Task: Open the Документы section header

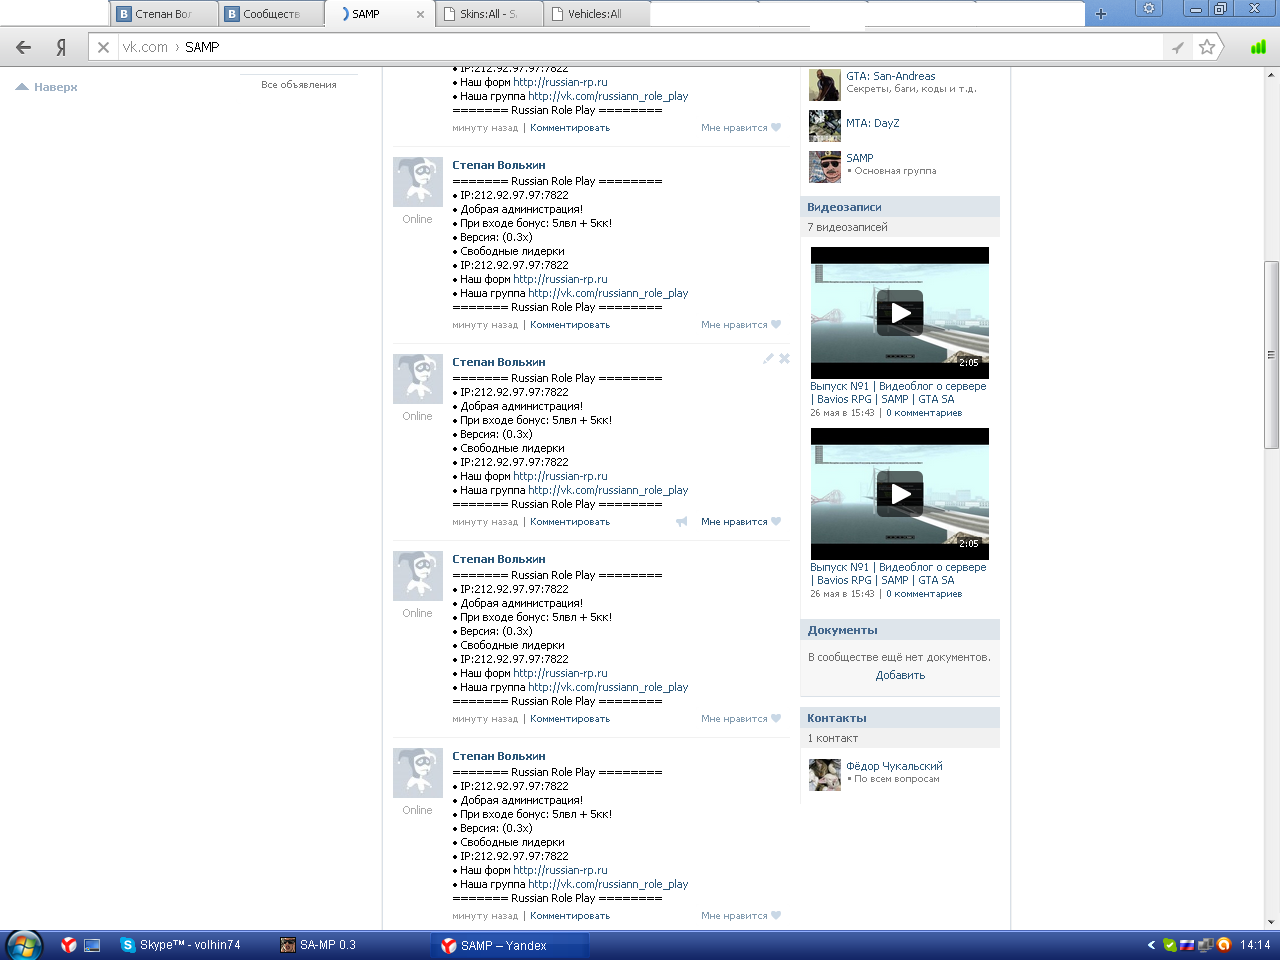Action: coord(900,630)
